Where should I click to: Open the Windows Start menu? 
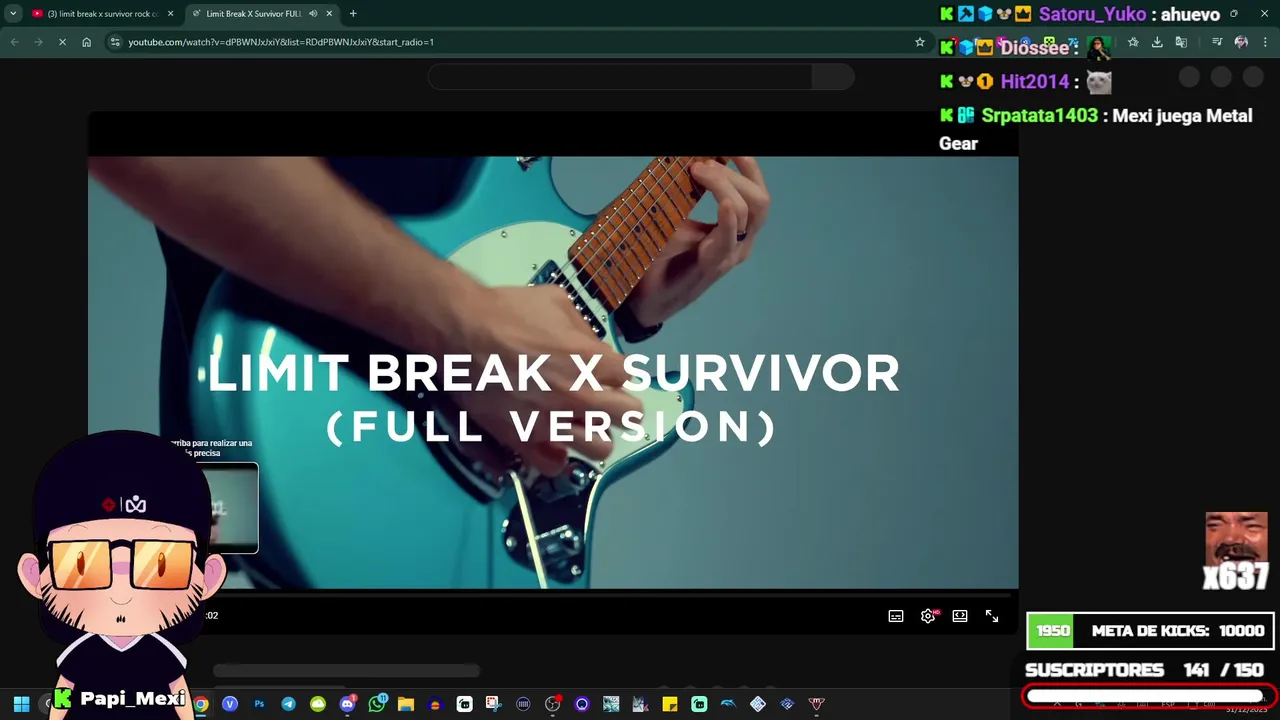tap(21, 704)
